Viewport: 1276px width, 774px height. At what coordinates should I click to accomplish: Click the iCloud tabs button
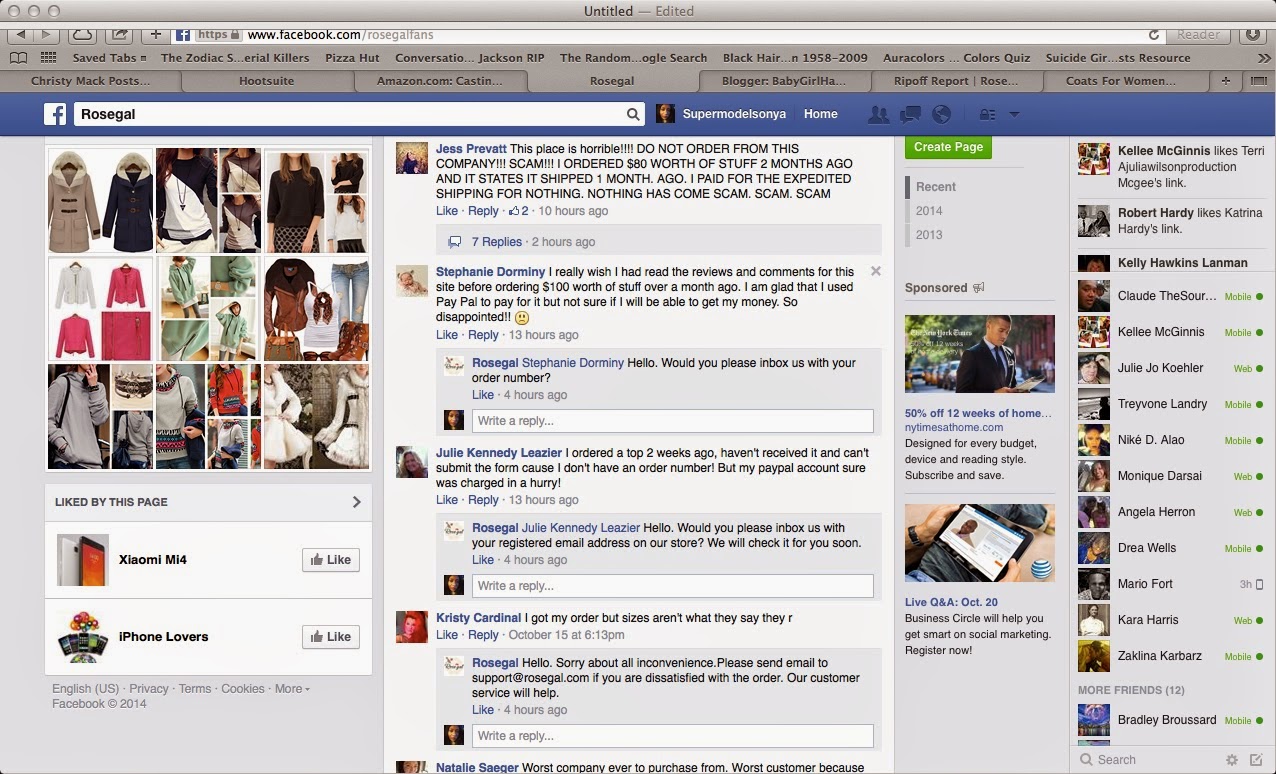[82, 34]
